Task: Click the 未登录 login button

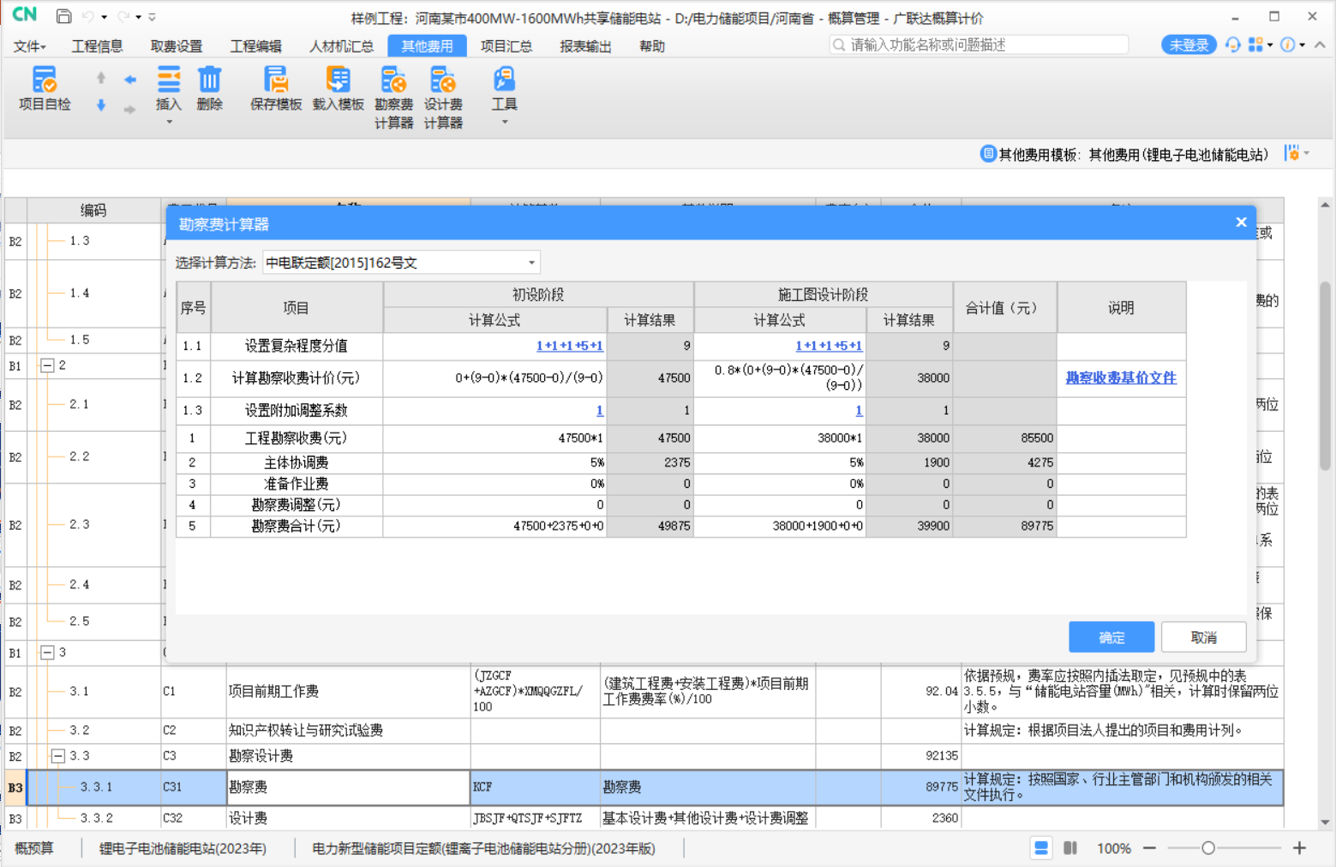Action: tap(1188, 45)
